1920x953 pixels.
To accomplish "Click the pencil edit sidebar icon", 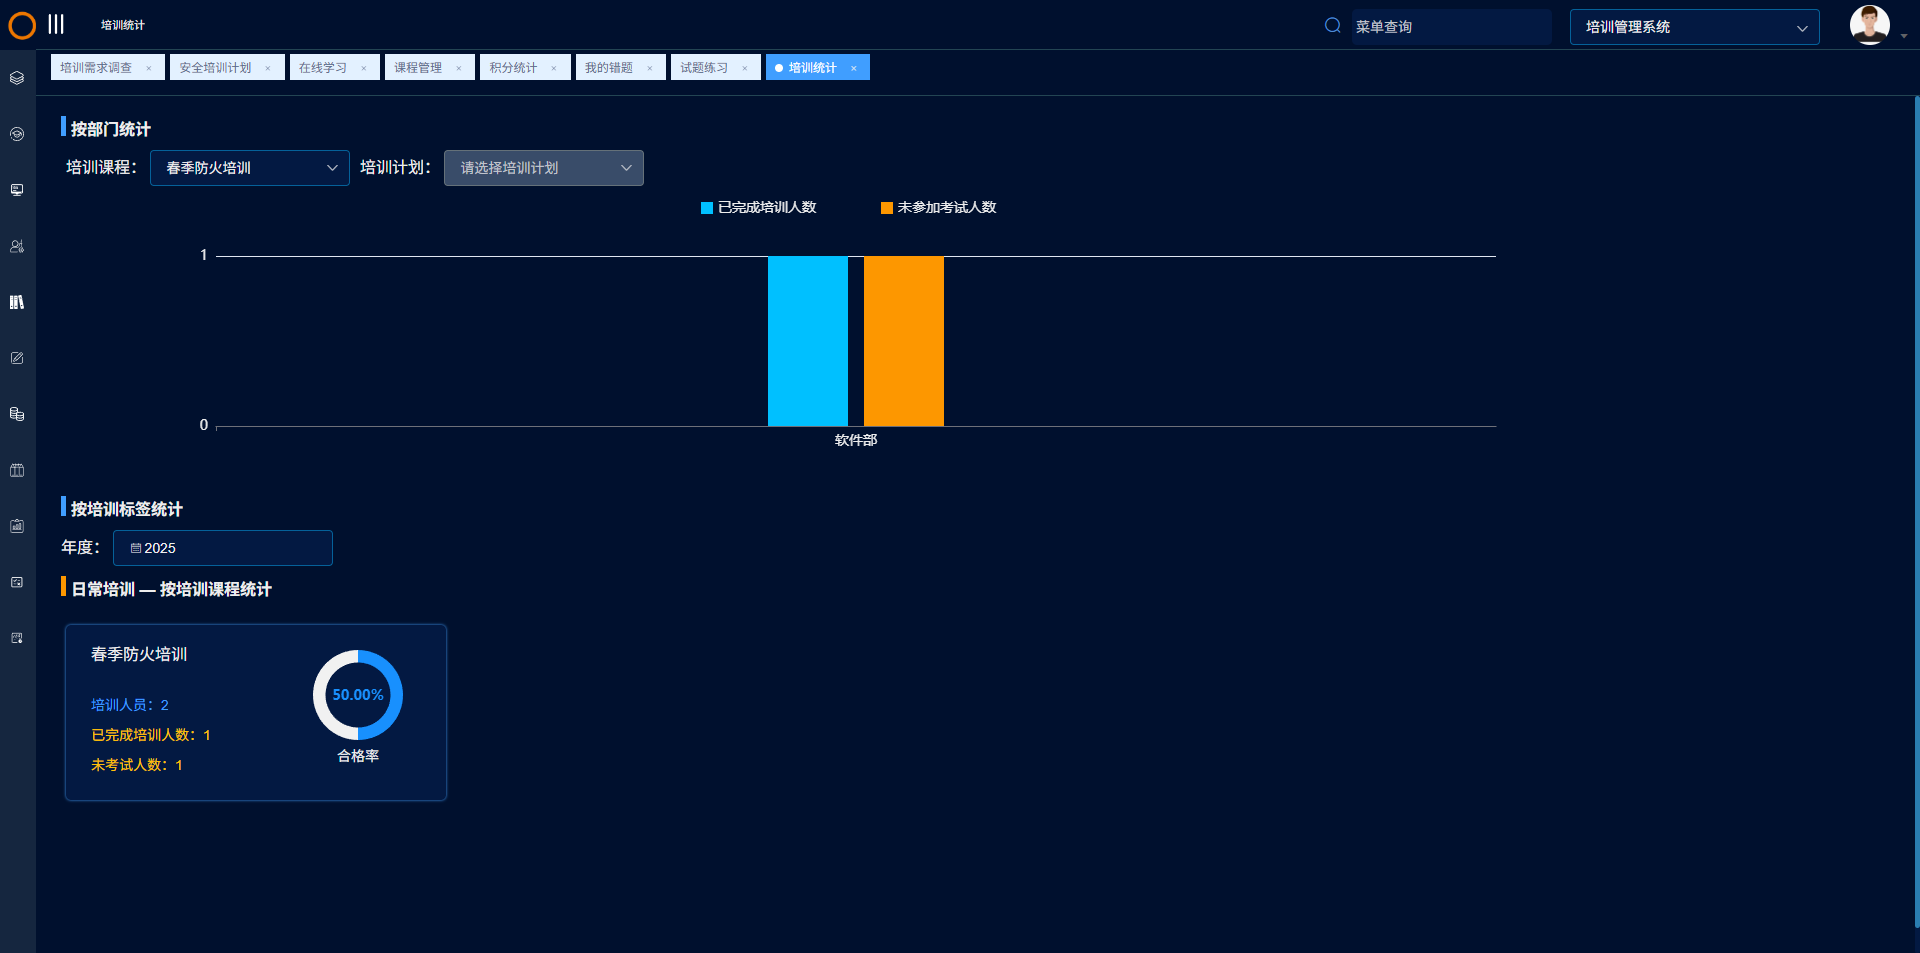I will (x=17, y=358).
